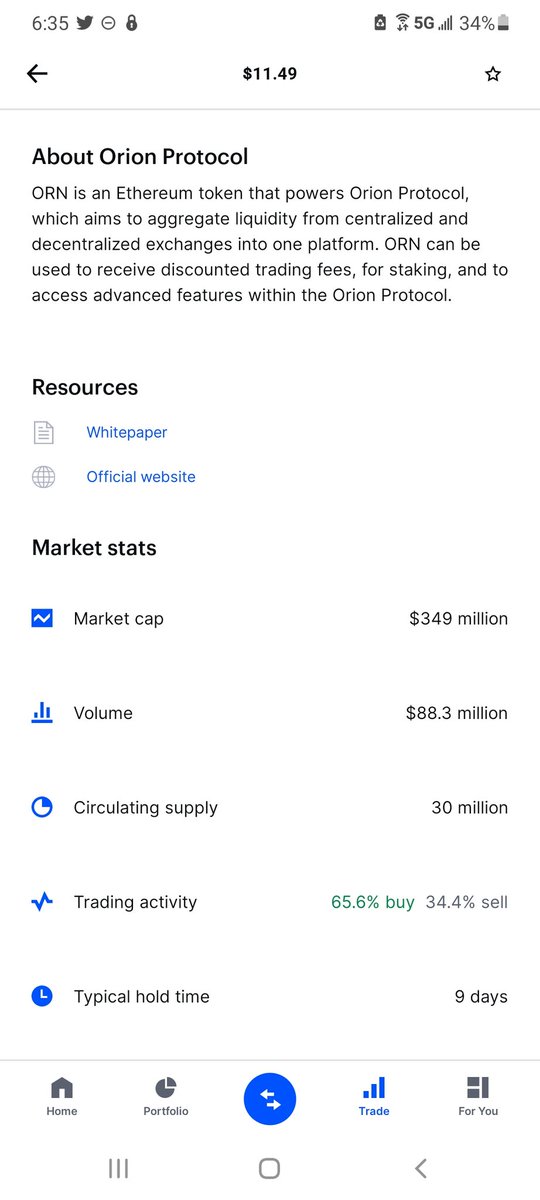Screen dimensions: 540x1200
Task: Tap the About Orion Protocol heading
Action: point(140,157)
